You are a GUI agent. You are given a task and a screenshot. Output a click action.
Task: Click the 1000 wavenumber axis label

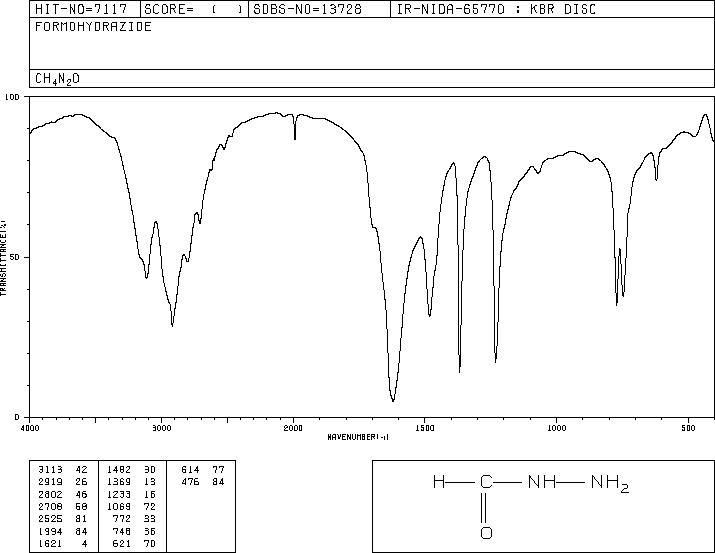click(x=557, y=428)
